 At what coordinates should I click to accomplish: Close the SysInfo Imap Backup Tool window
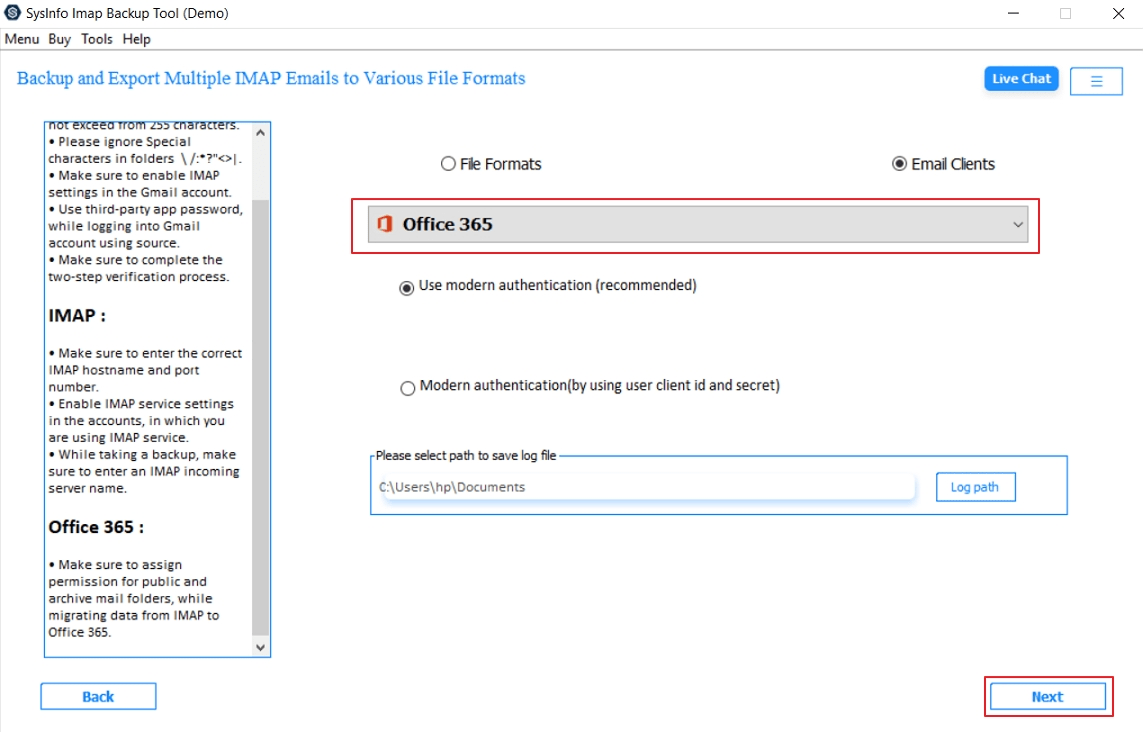tap(1118, 13)
